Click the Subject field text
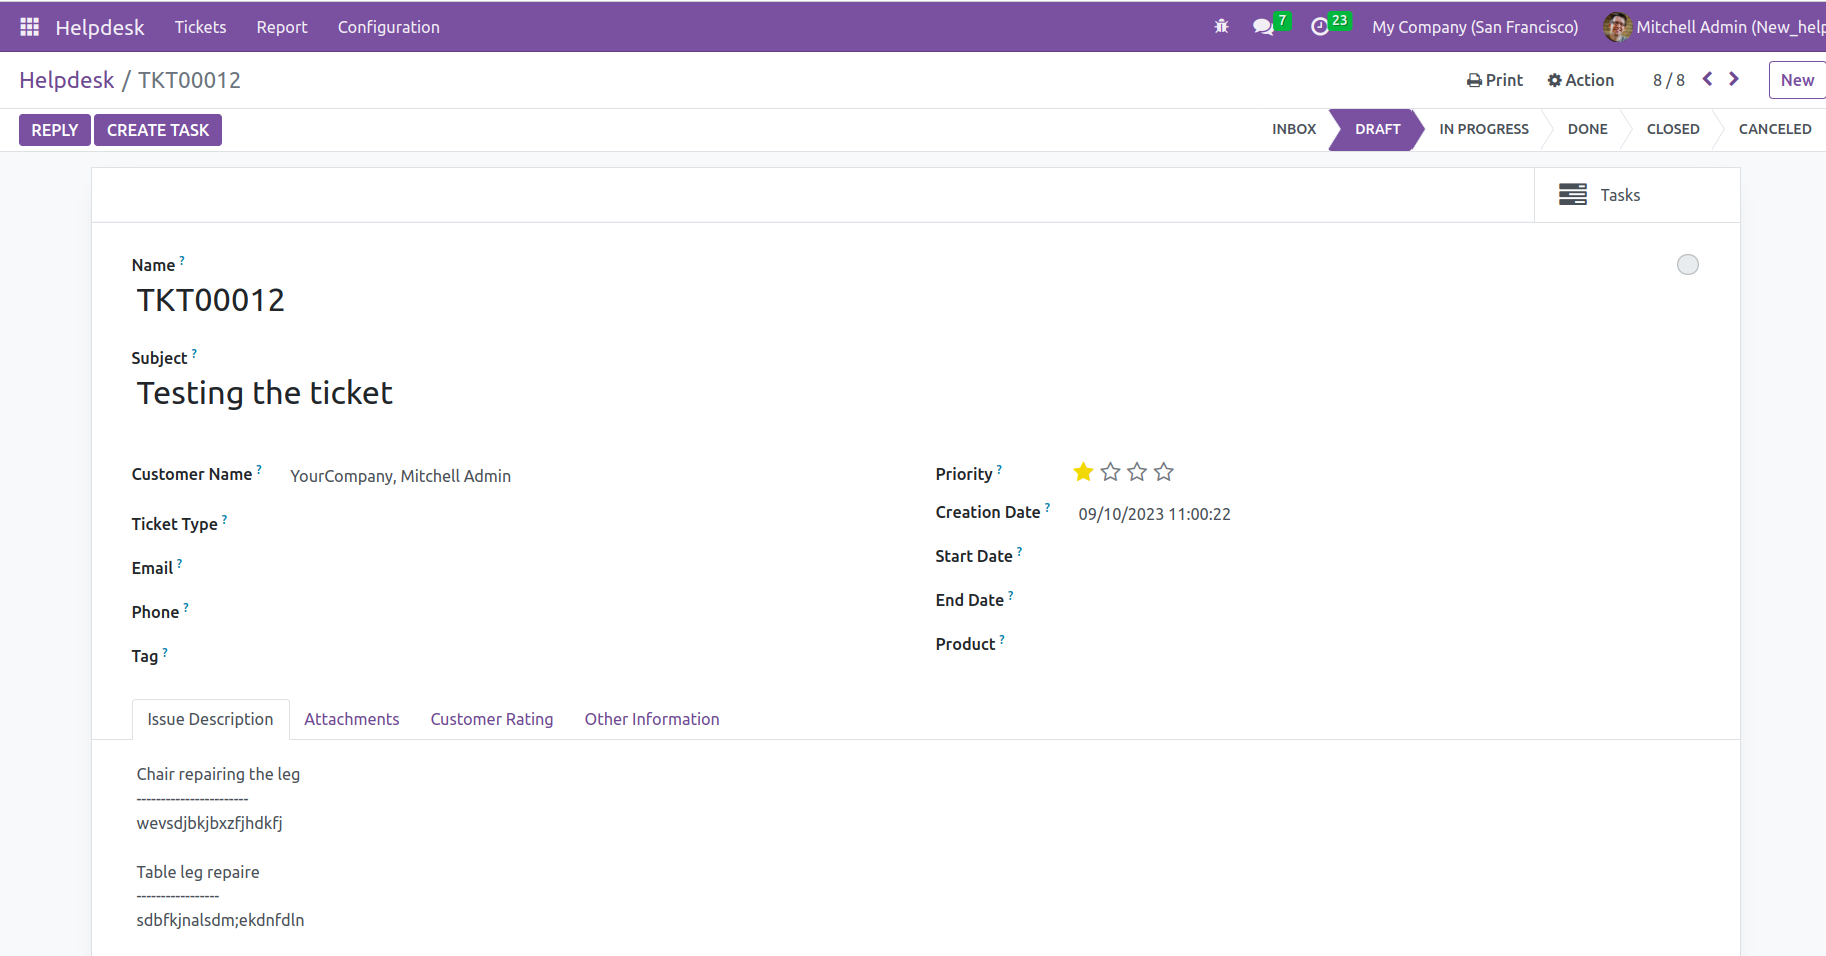1826x956 pixels. (265, 393)
